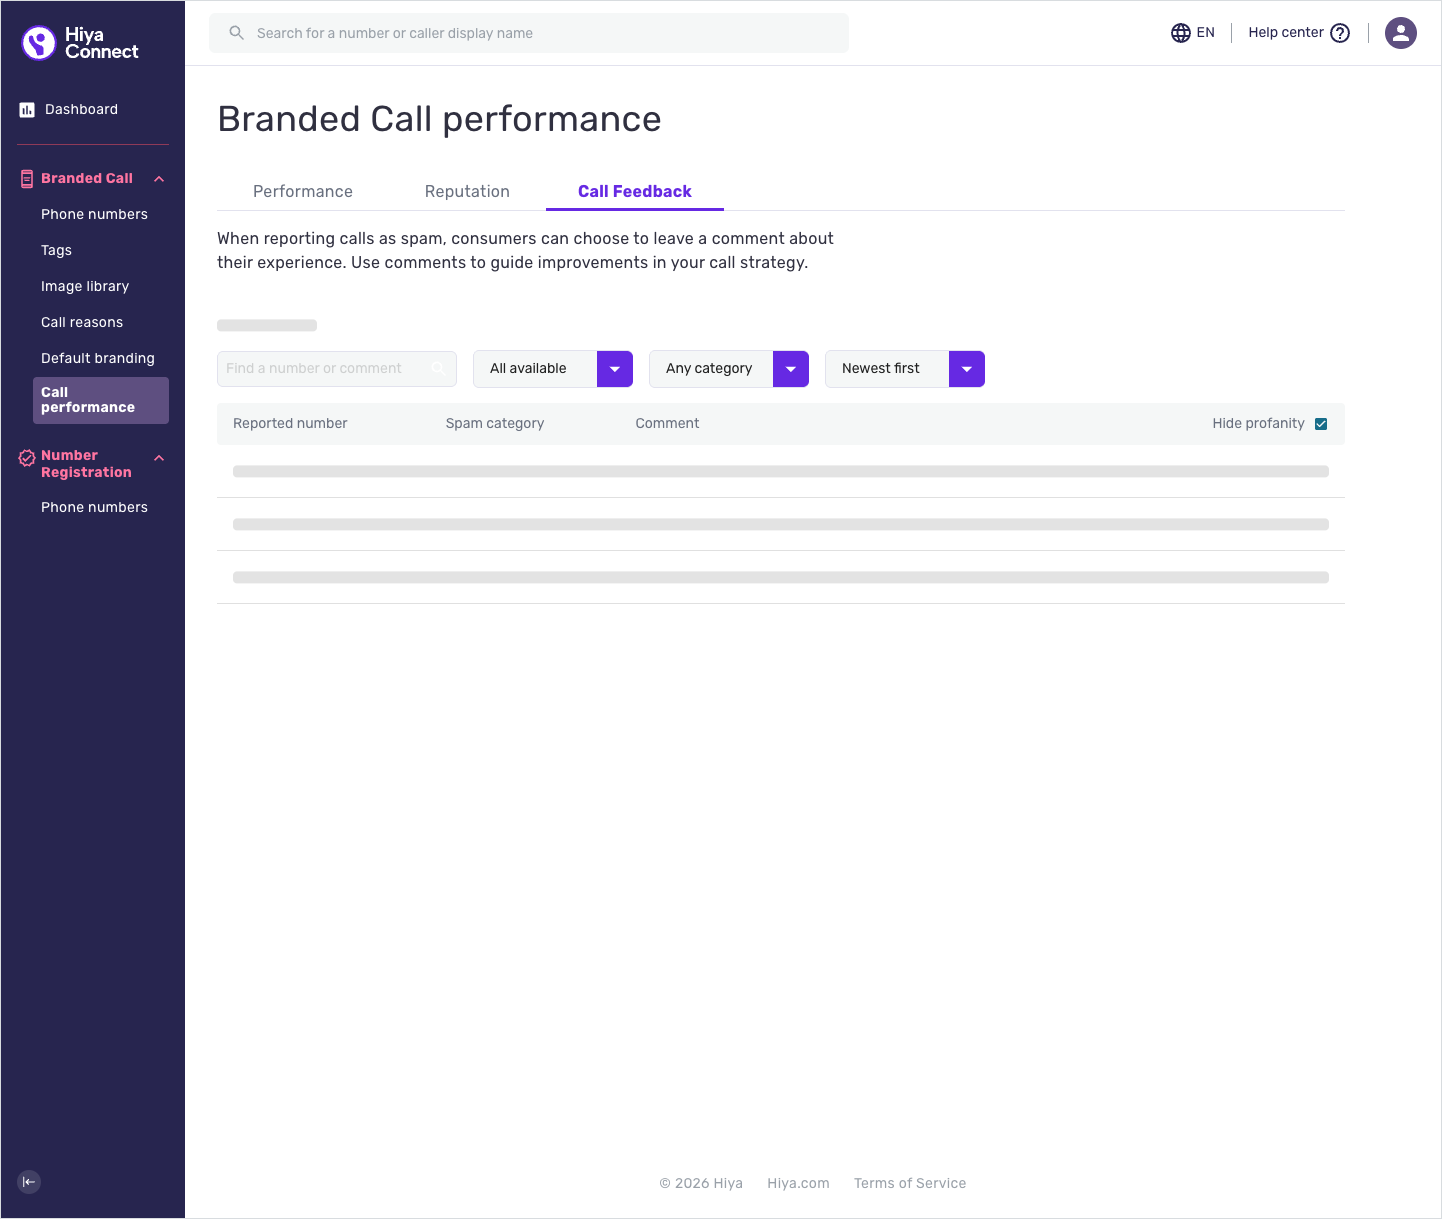Viewport: 1442px width, 1219px height.
Task: Switch to the Performance tab
Action: 303,191
